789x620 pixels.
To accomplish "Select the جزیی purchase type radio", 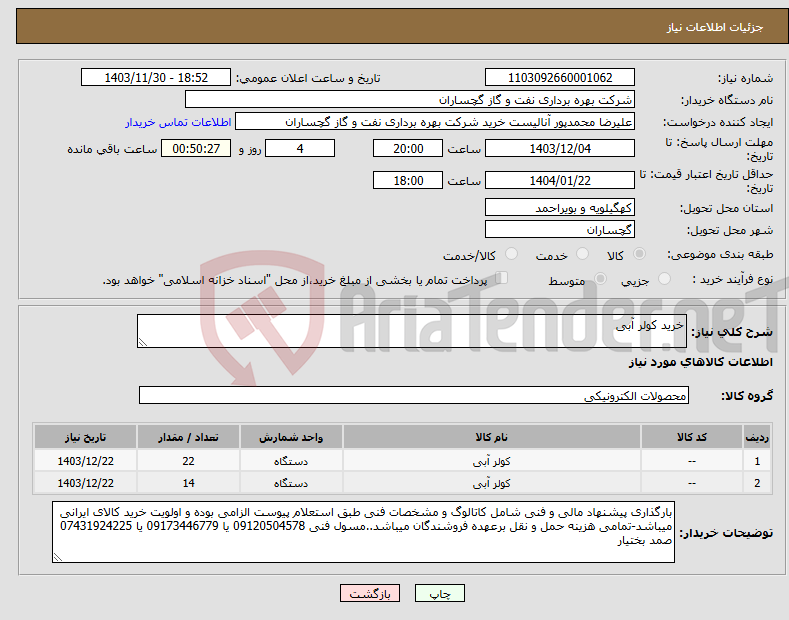I will pyautogui.click(x=664, y=278).
